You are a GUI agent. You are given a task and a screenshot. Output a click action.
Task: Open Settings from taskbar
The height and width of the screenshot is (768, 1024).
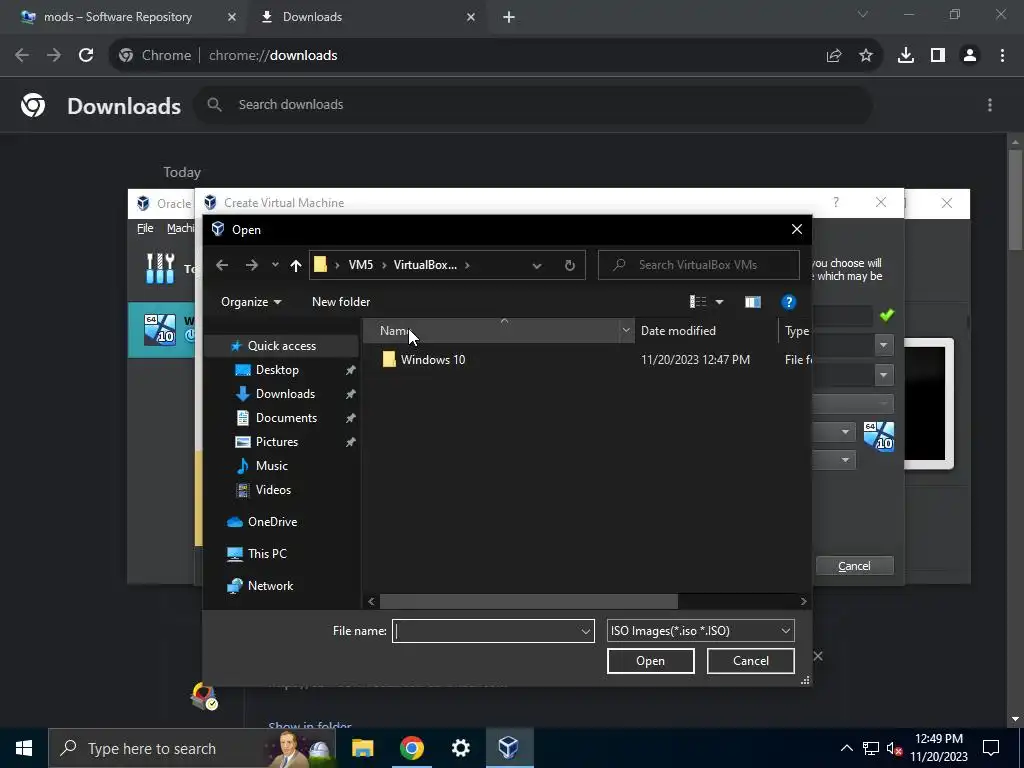[x=460, y=748]
